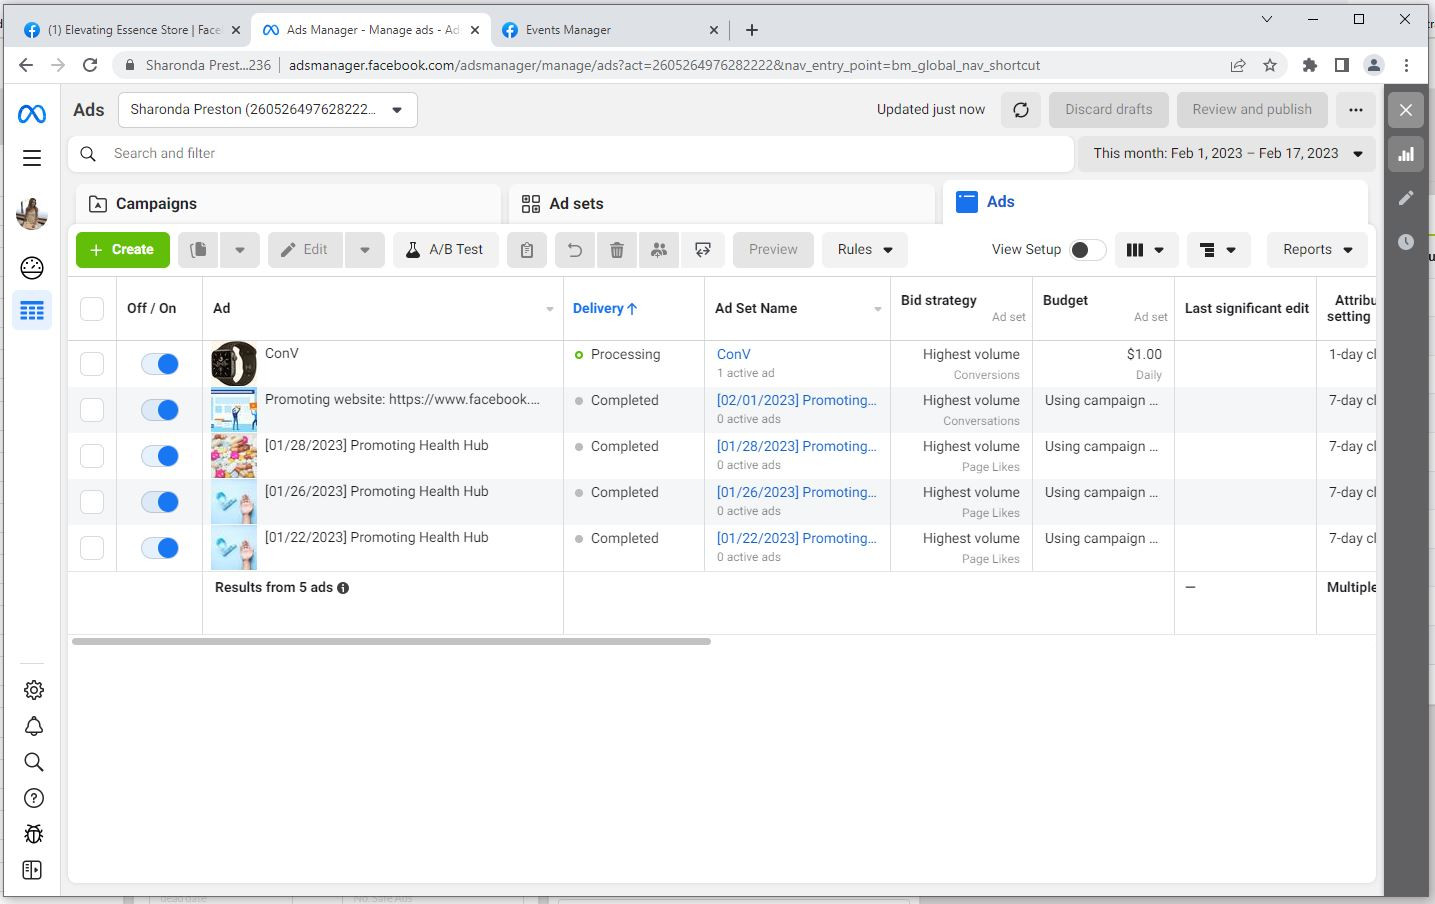1435x904 pixels.
Task: Click the green Create button
Action: point(123,250)
